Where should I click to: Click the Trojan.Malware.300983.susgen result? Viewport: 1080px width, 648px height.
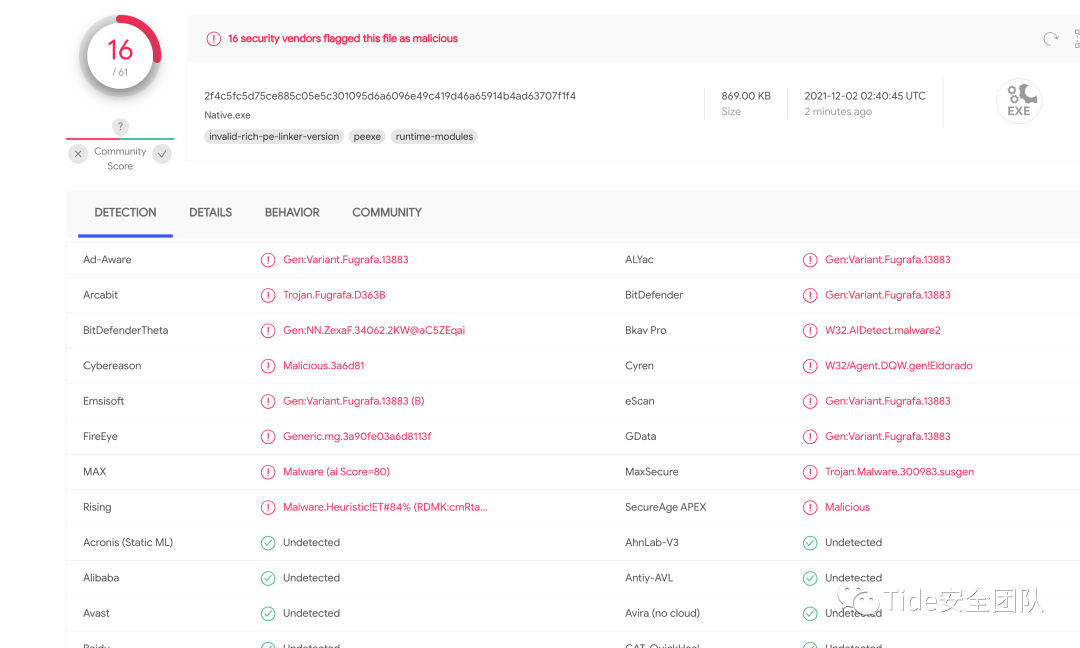pos(900,472)
